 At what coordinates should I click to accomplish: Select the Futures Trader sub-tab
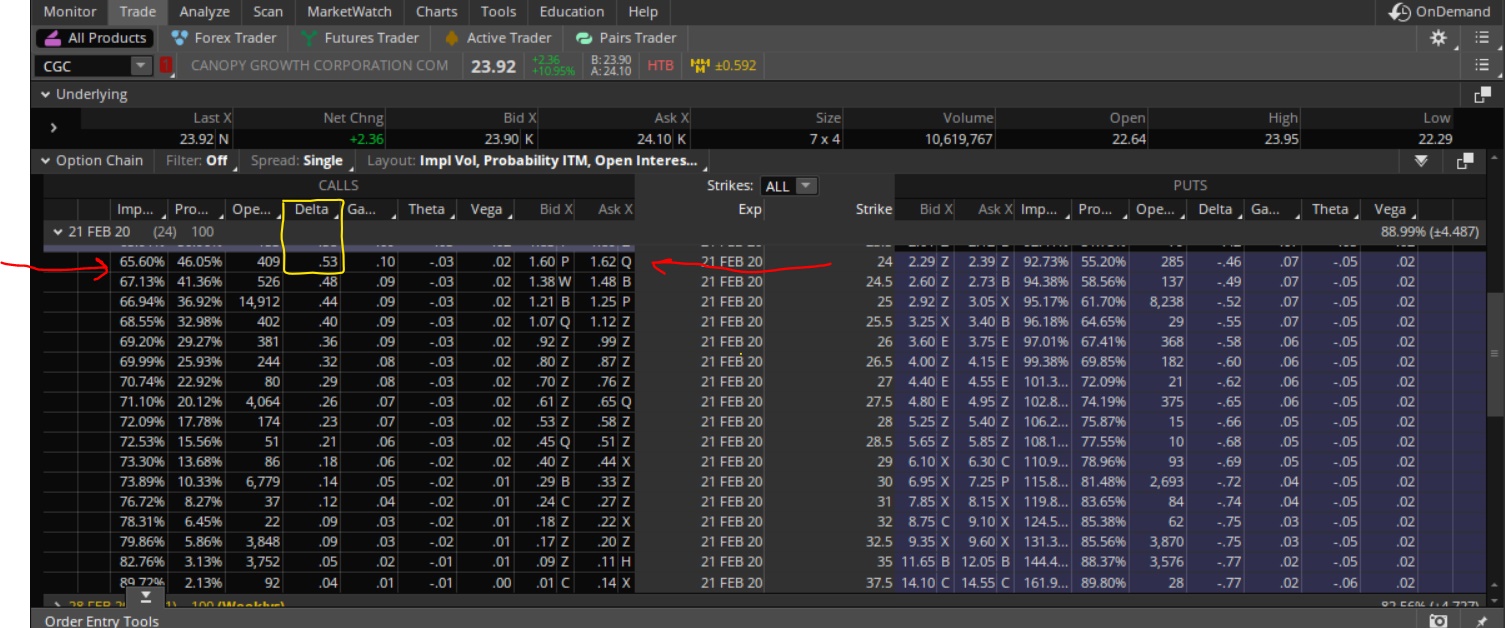(362, 38)
